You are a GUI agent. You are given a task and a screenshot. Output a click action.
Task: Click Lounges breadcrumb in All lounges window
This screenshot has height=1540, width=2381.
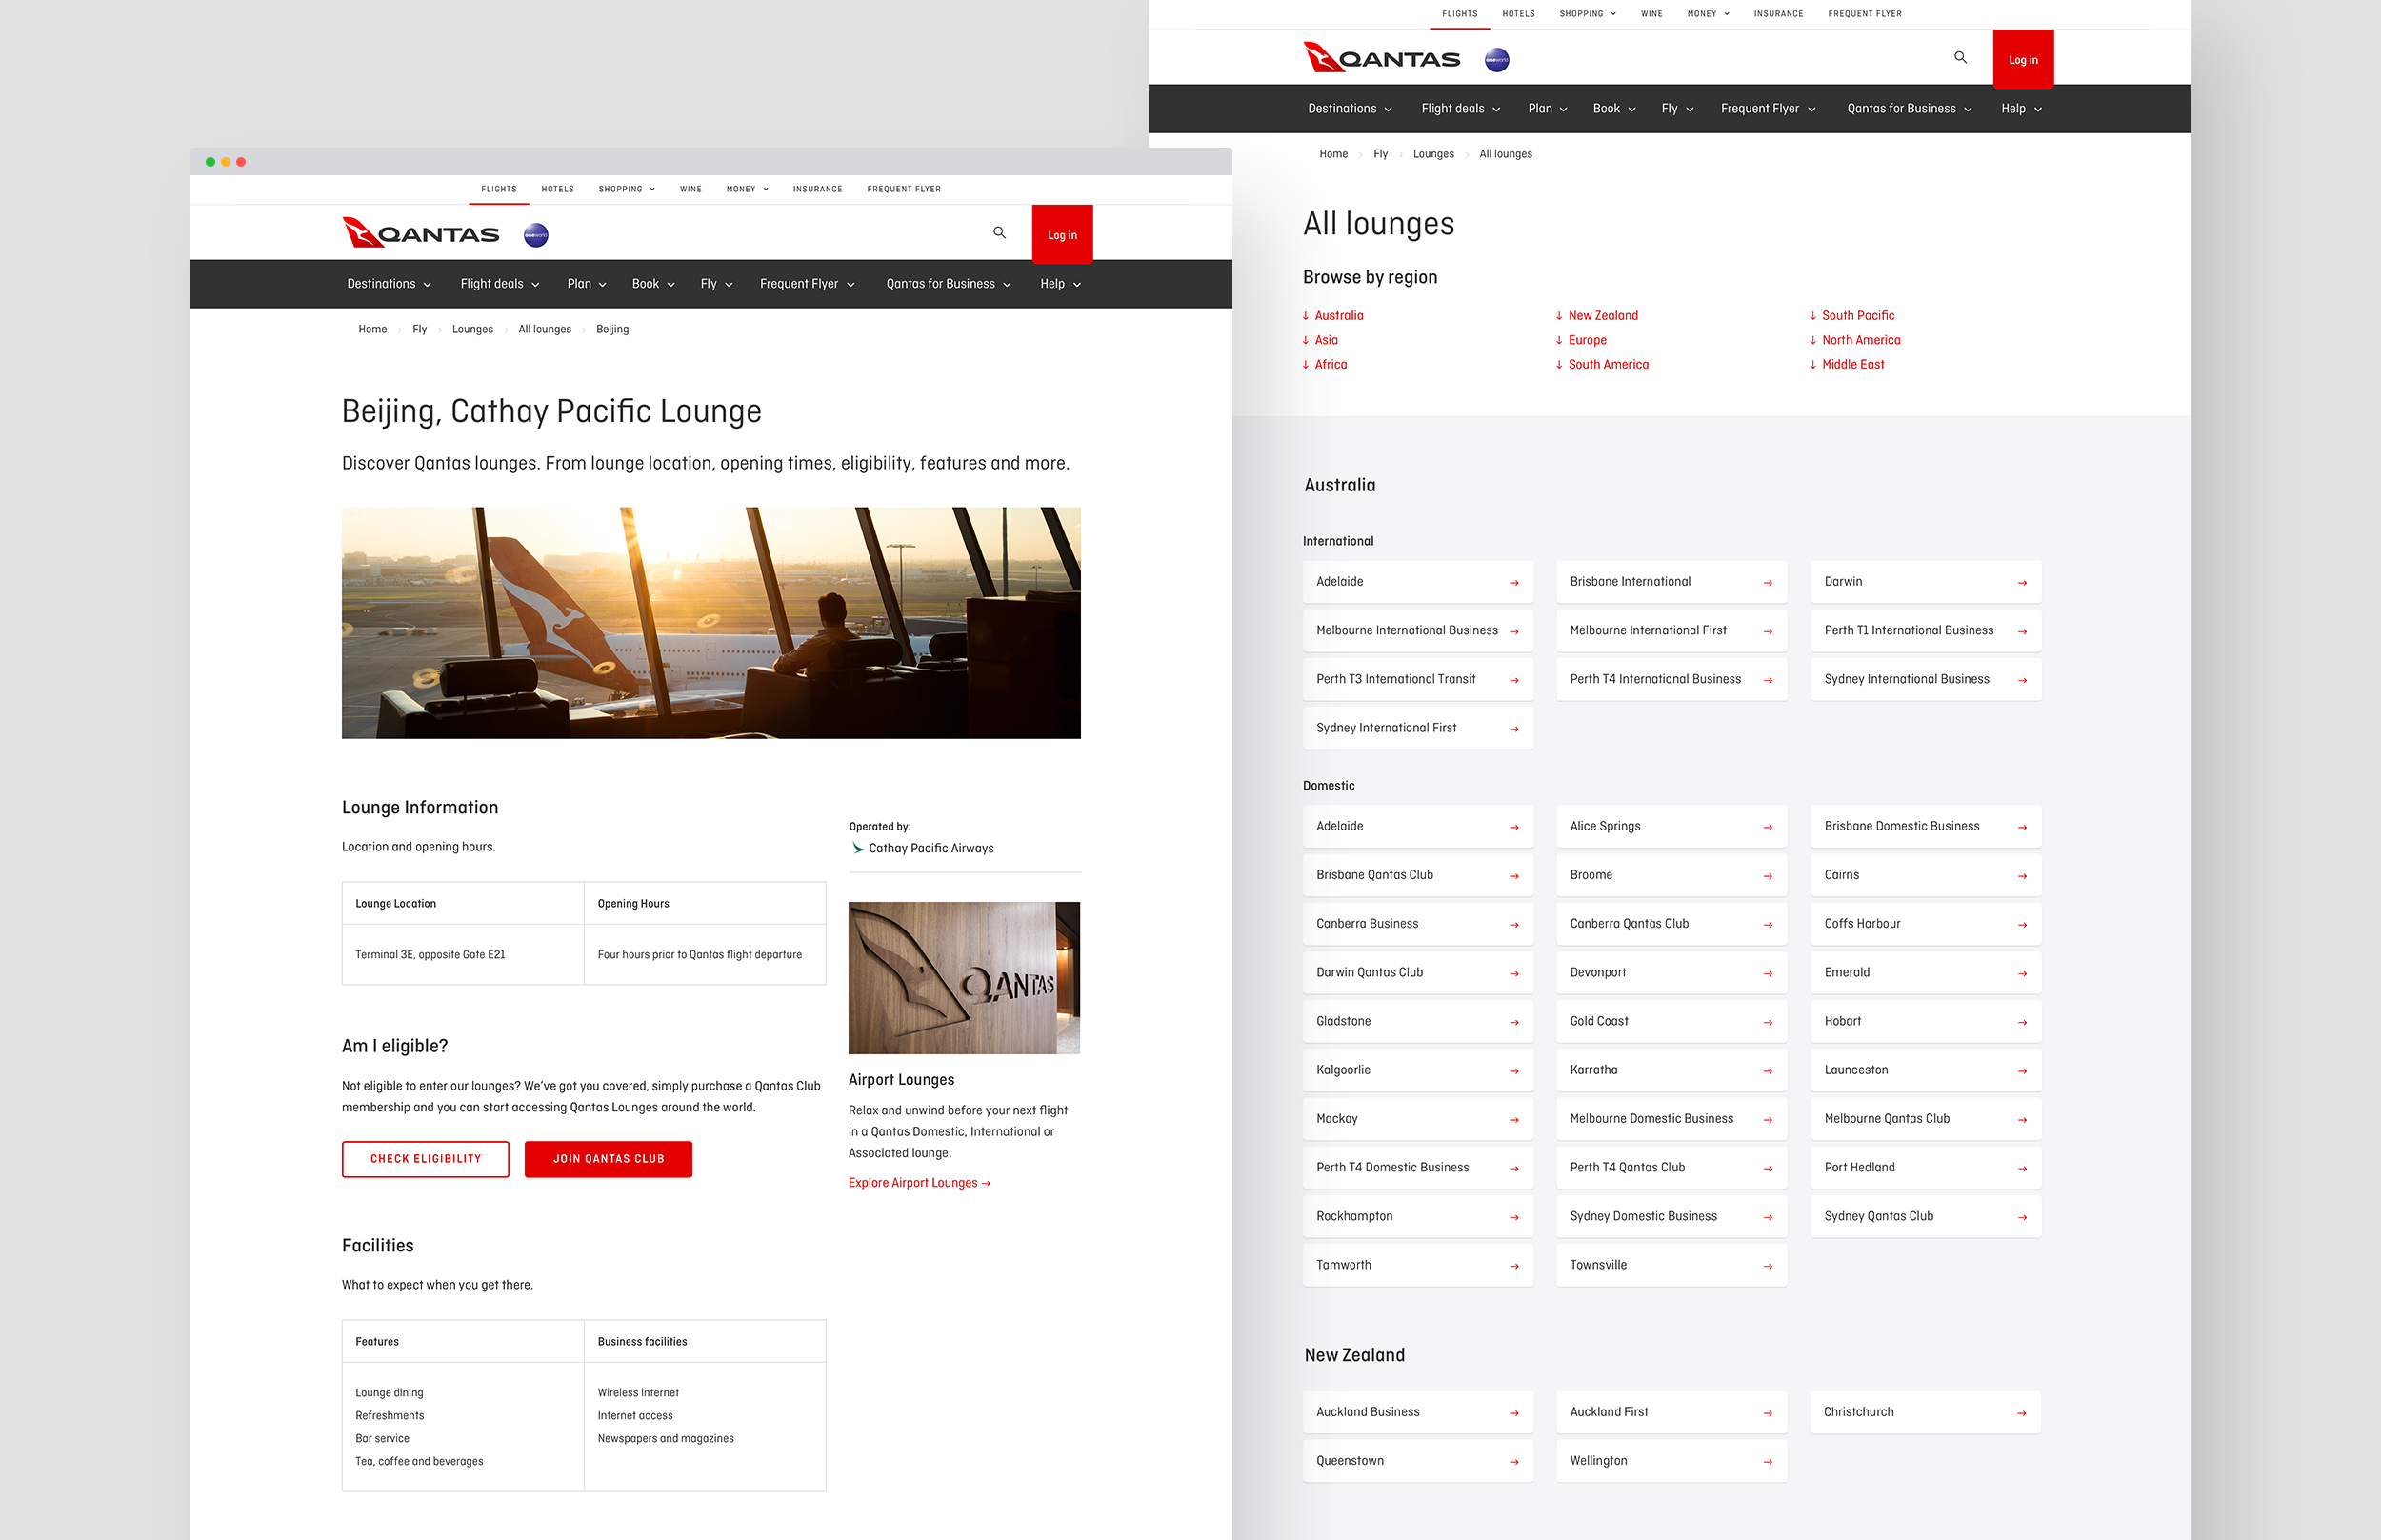(1433, 154)
